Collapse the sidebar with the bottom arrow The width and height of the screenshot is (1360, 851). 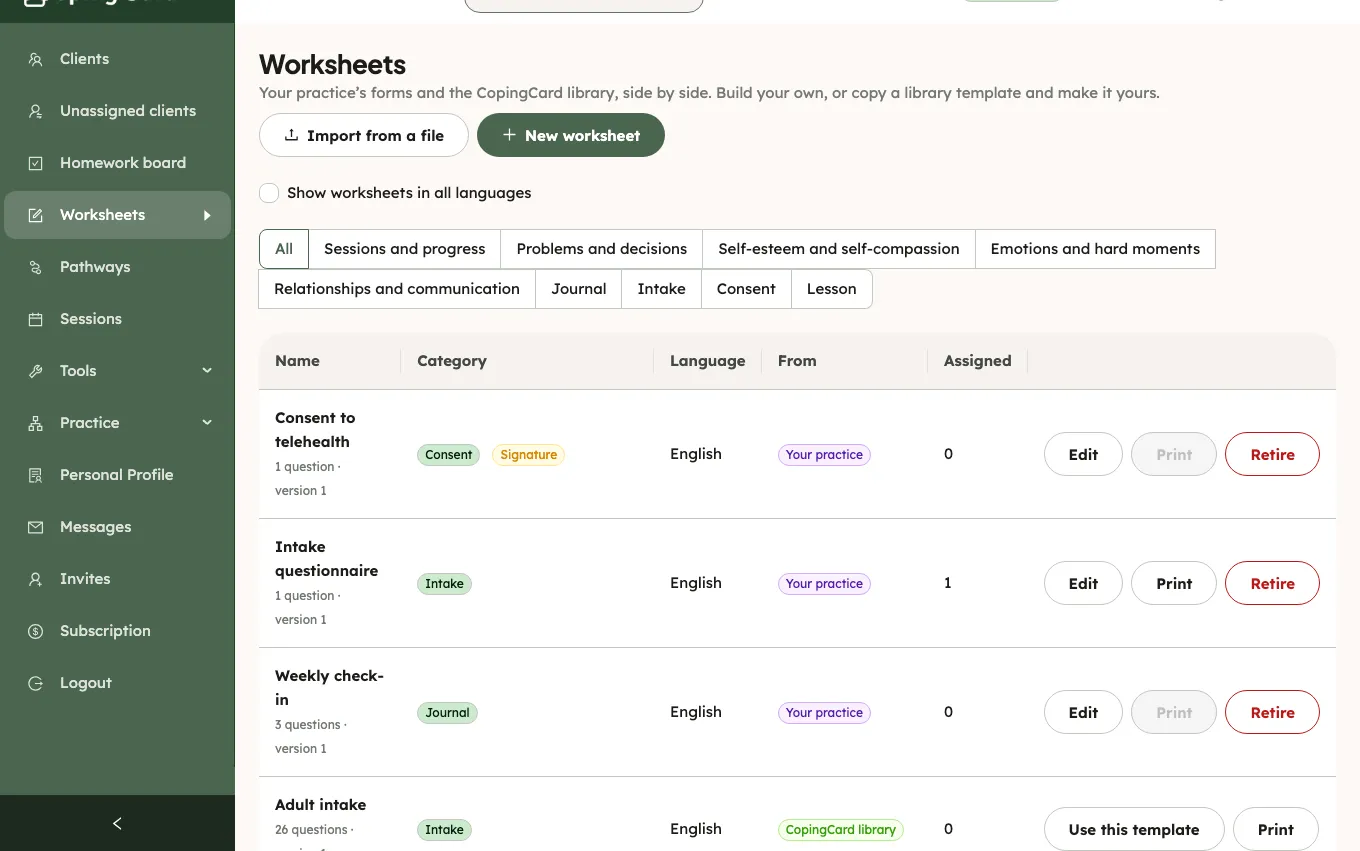(117, 823)
